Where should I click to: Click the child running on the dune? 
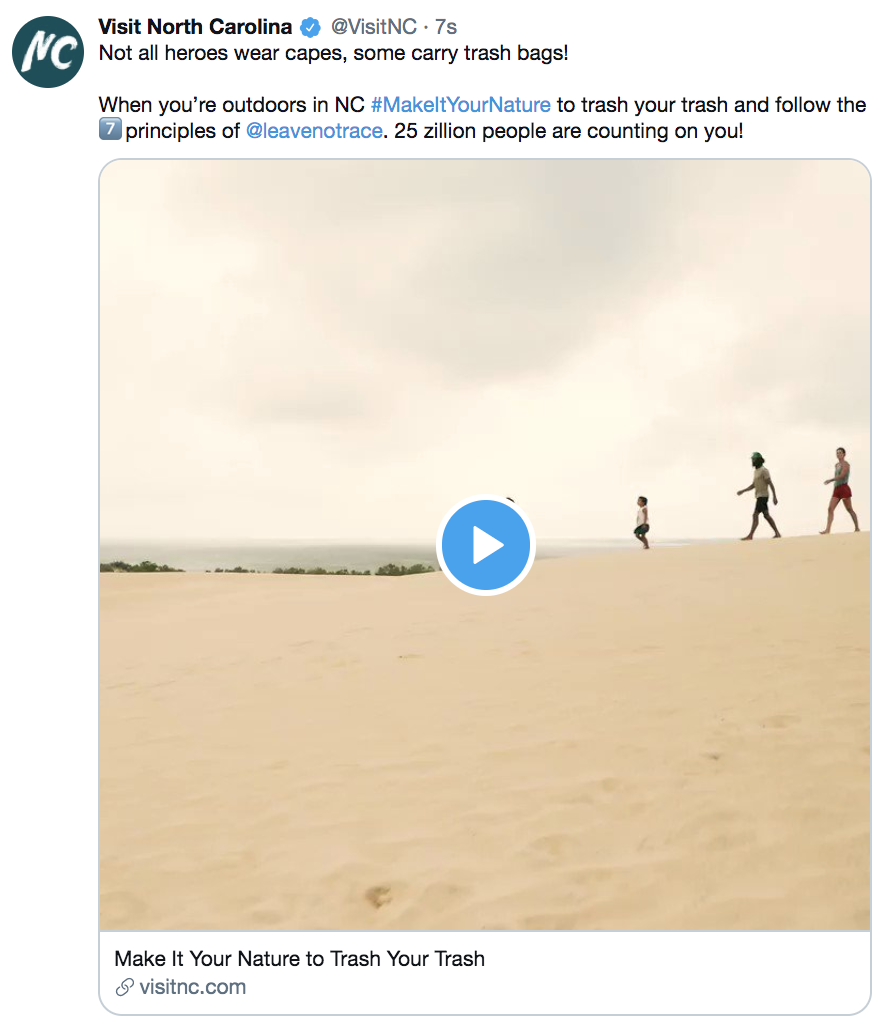(641, 522)
